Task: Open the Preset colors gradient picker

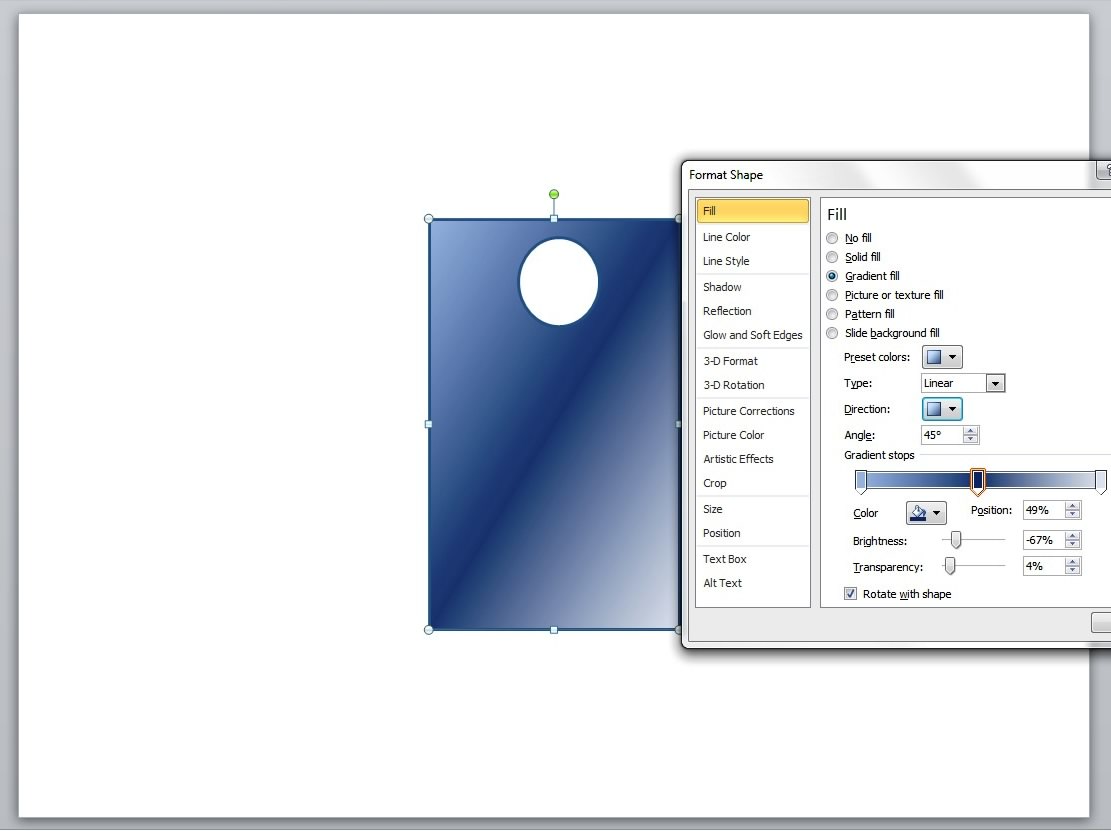Action: tap(941, 356)
